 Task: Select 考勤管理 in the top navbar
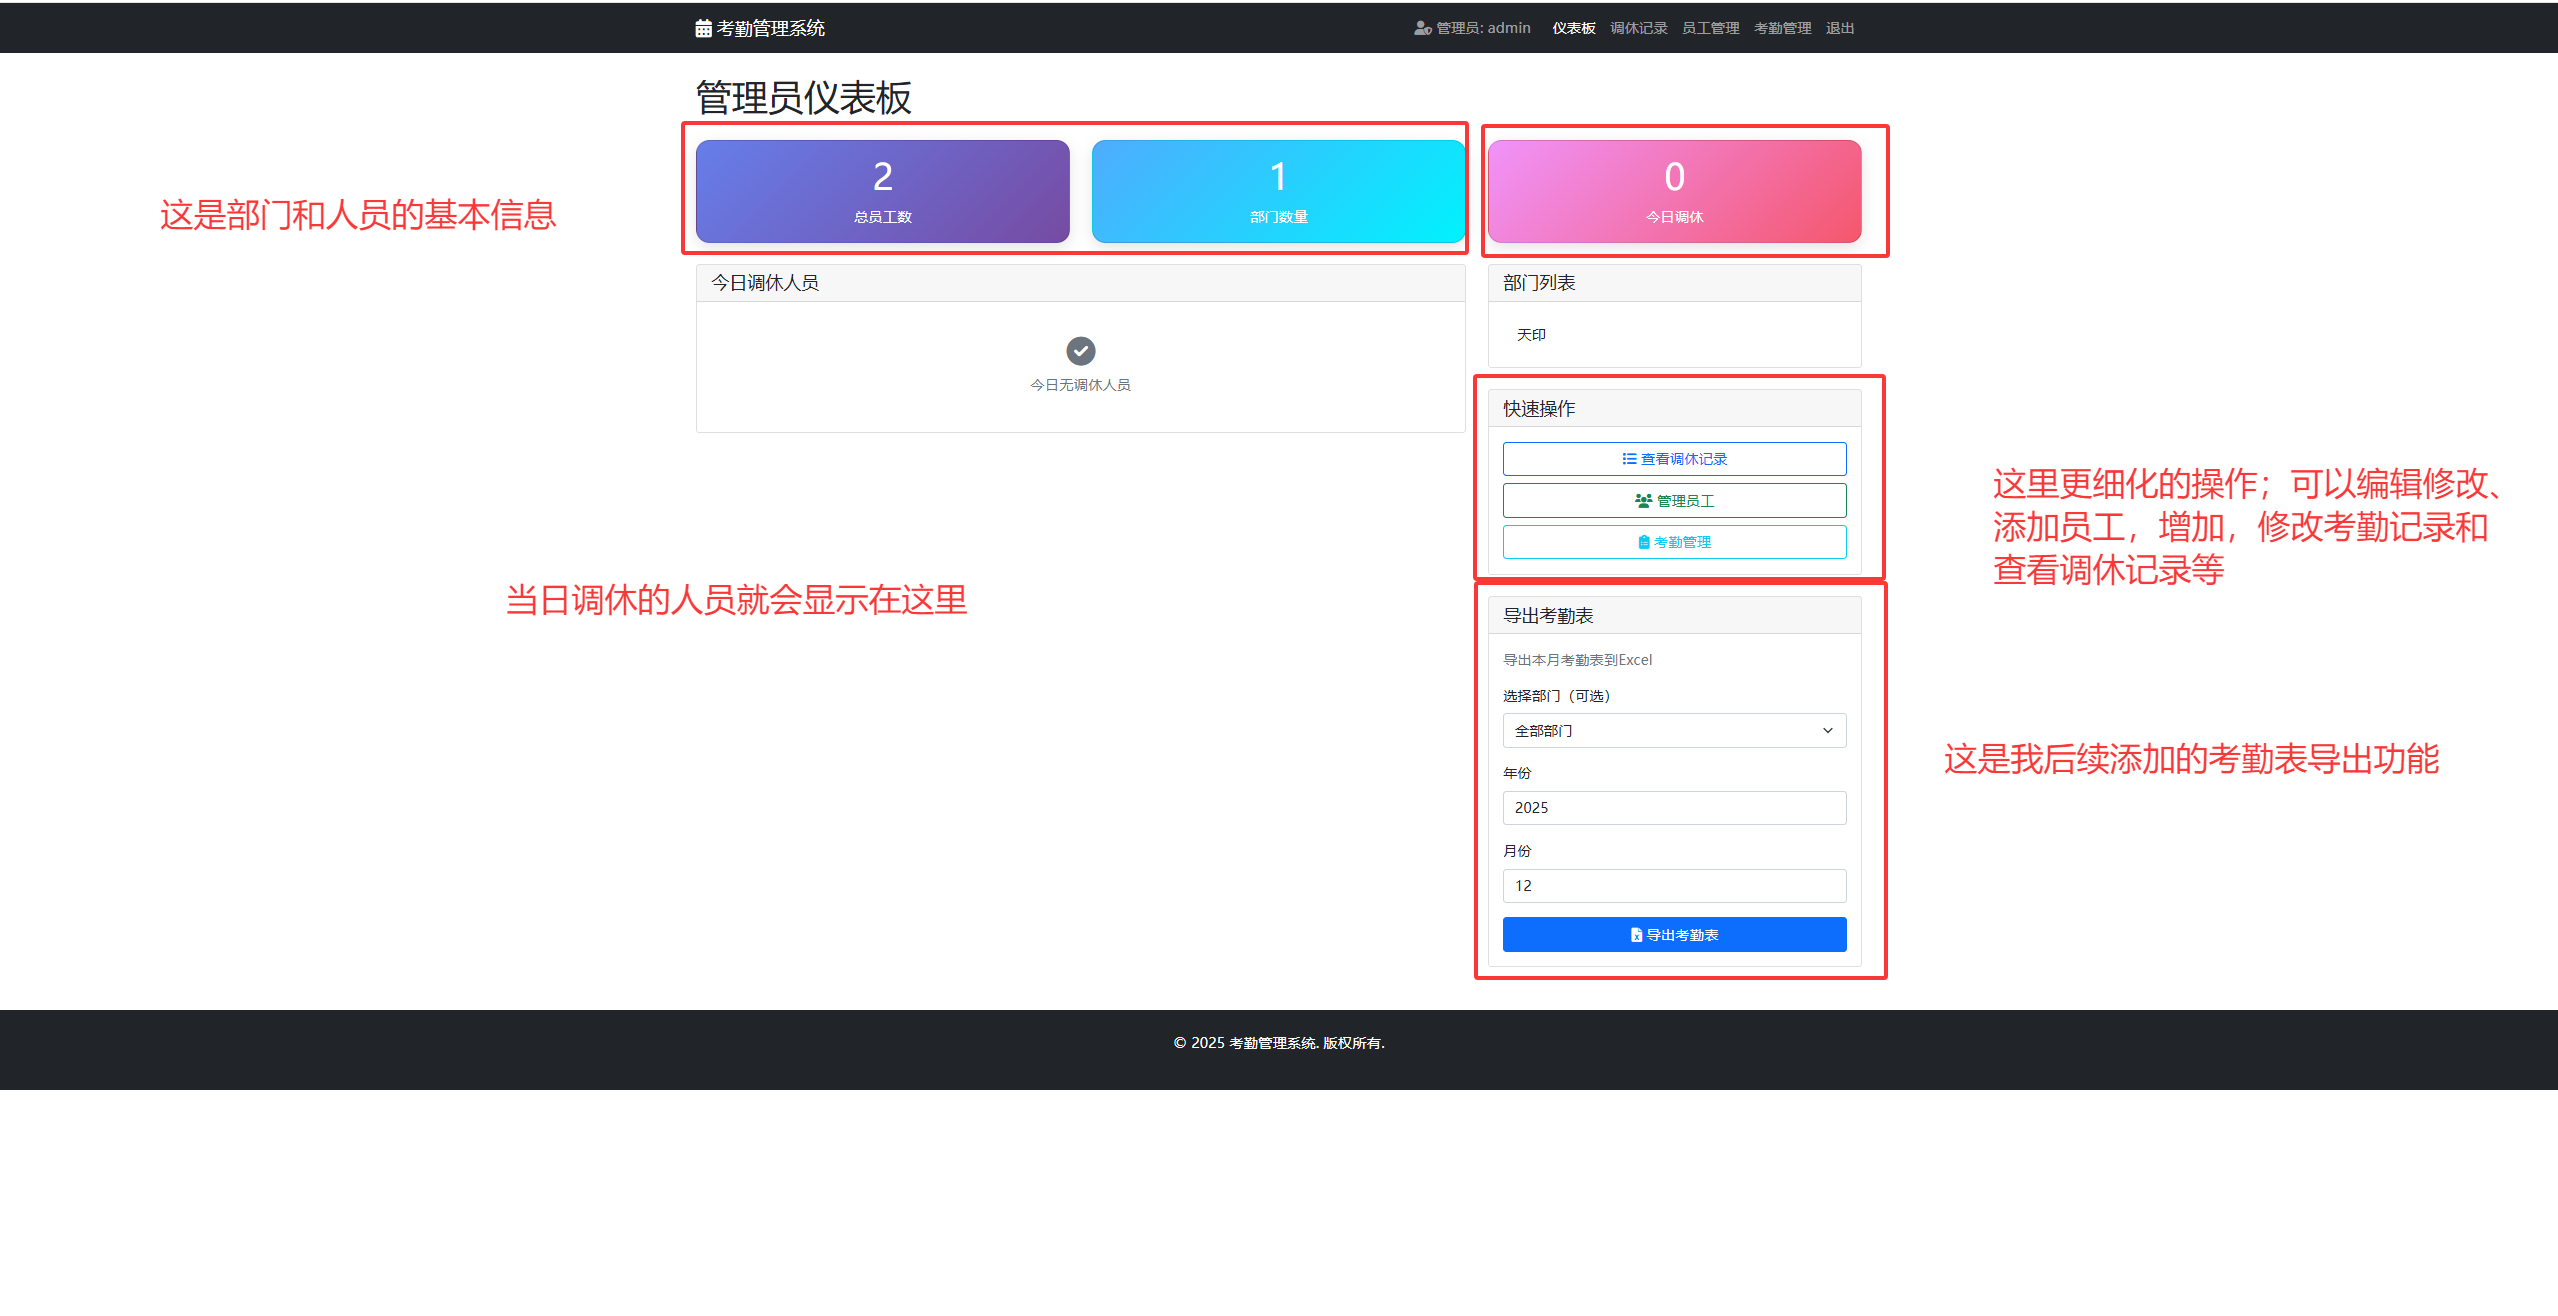tap(1782, 28)
